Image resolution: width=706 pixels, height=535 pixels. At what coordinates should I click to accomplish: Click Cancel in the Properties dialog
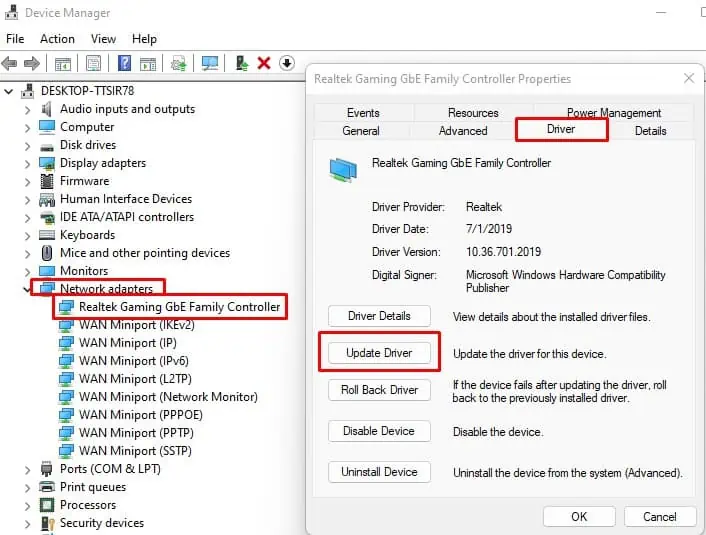click(x=660, y=517)
